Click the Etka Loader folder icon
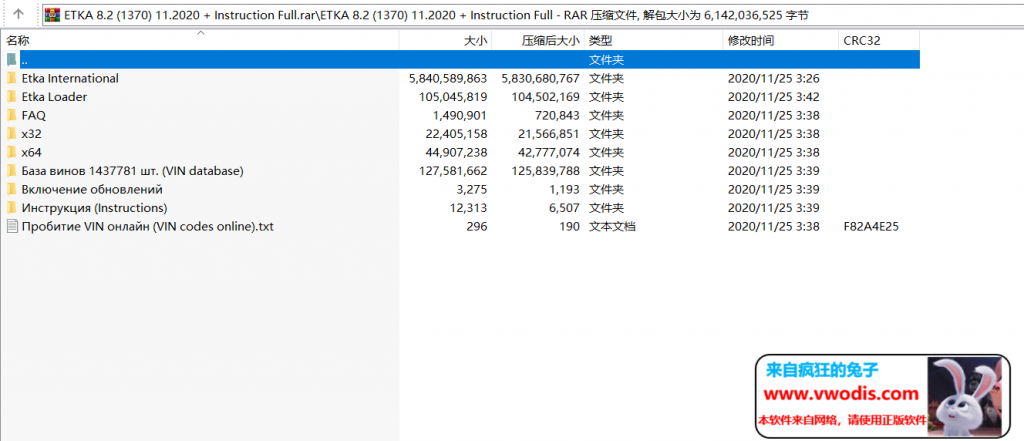Screen dimensions: 1024x441 [11, 97]
